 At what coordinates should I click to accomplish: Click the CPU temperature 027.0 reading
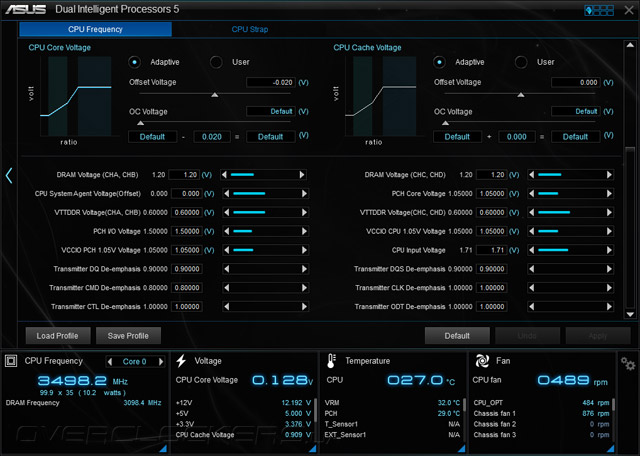[415, 380]
